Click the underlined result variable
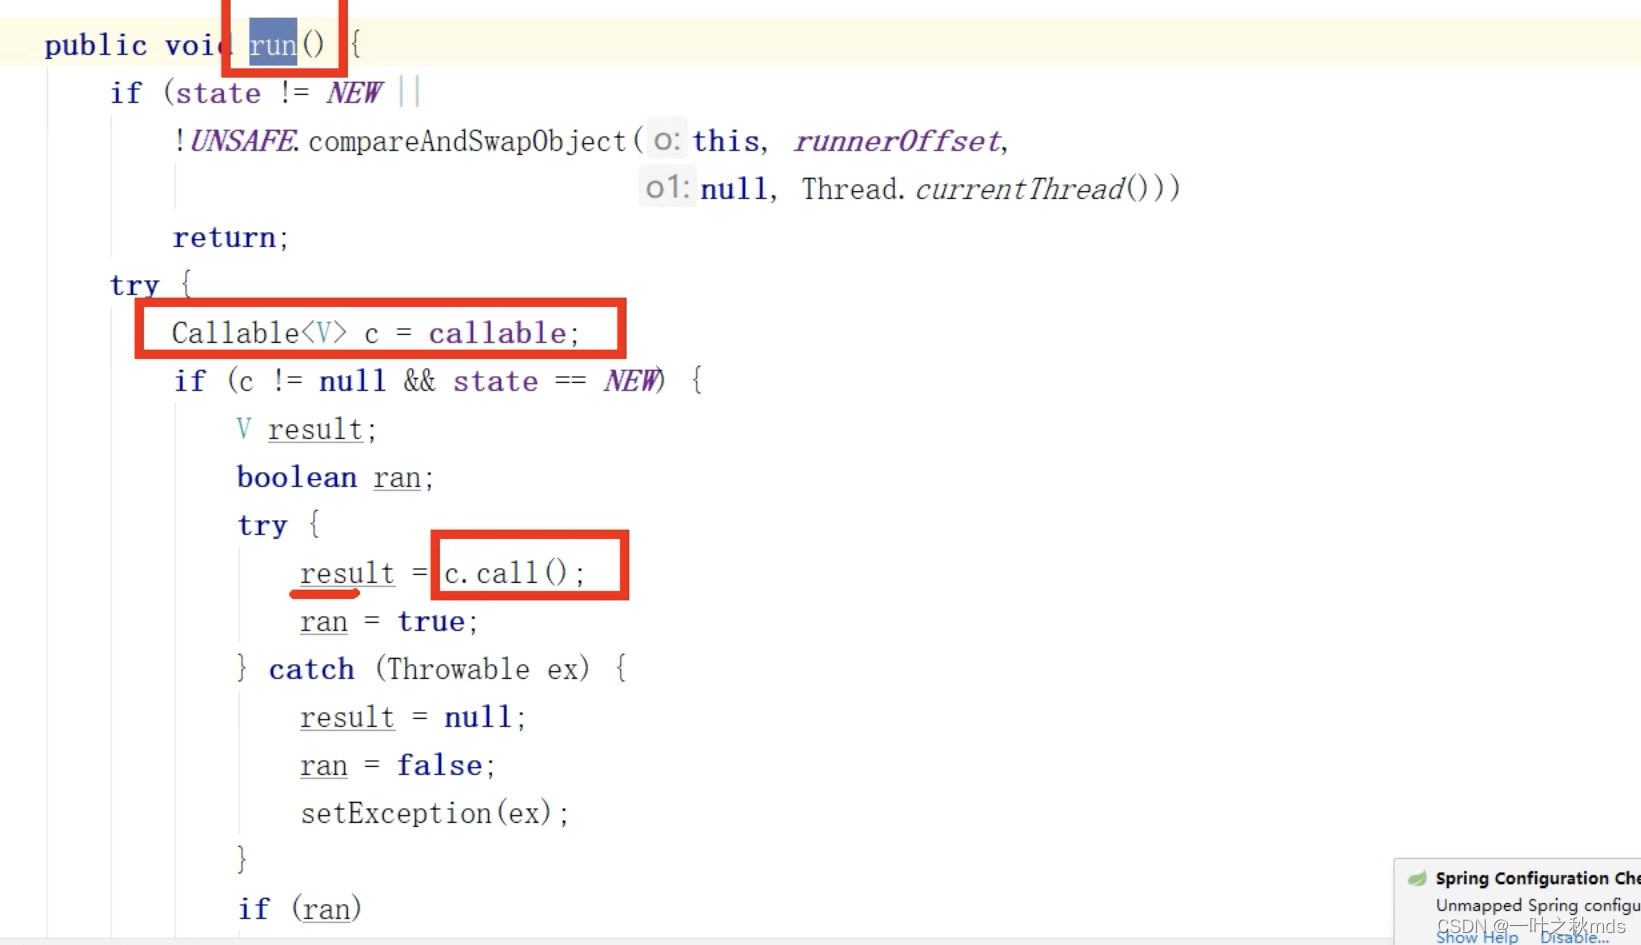This screenshot has height=945, width=1641. coord(345,573)
